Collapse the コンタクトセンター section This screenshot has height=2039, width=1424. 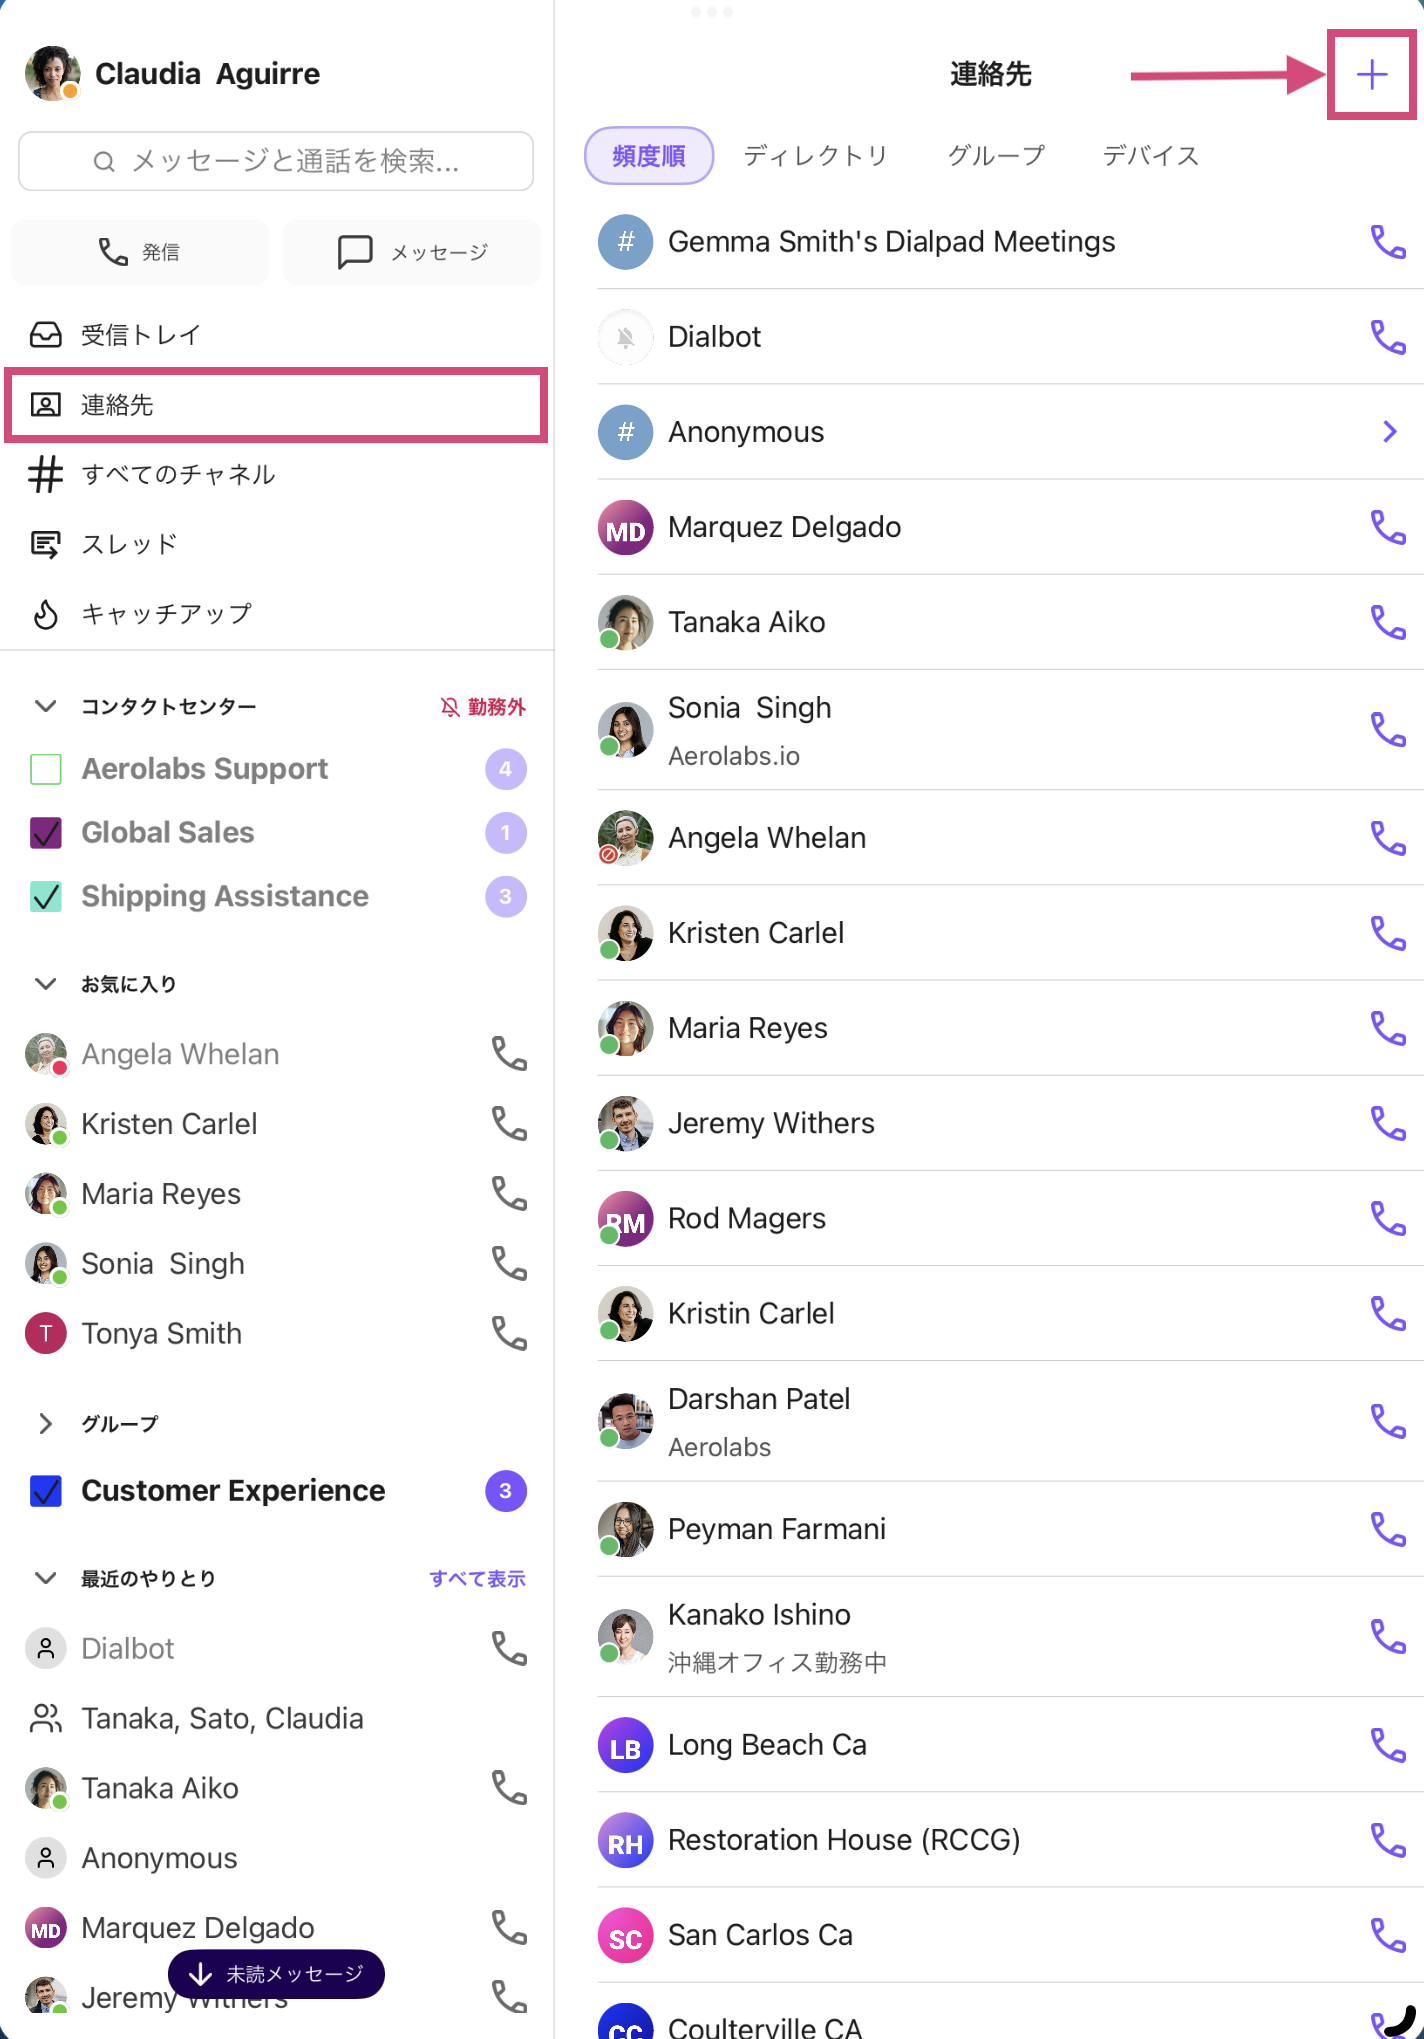pyautogui.click(x=45, y=706)
